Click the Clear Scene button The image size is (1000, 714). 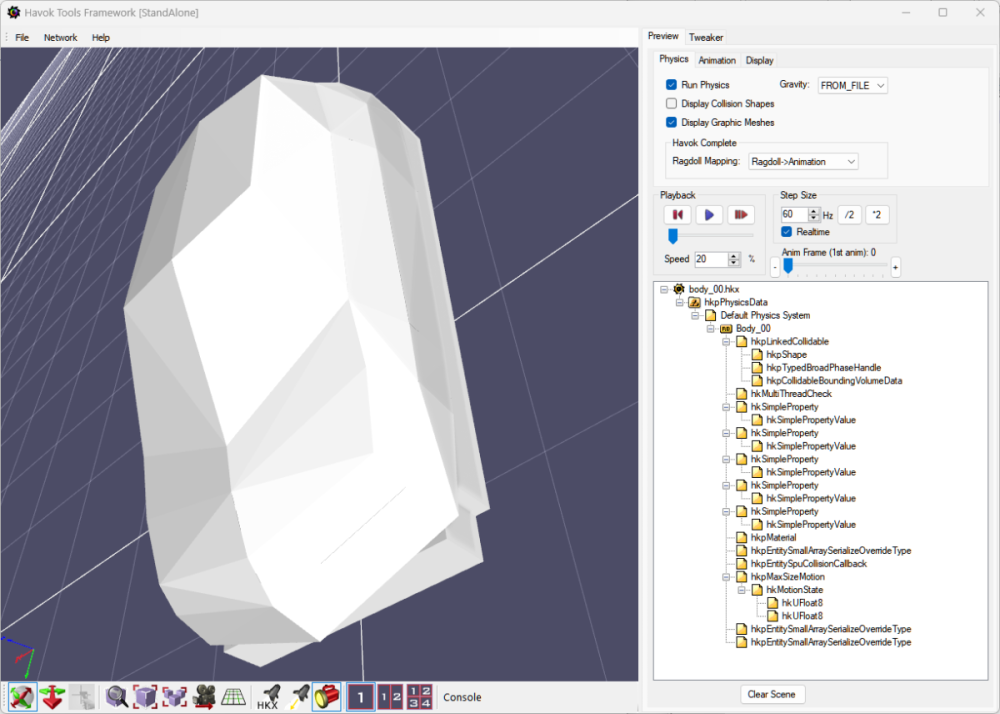click(773, 695)
